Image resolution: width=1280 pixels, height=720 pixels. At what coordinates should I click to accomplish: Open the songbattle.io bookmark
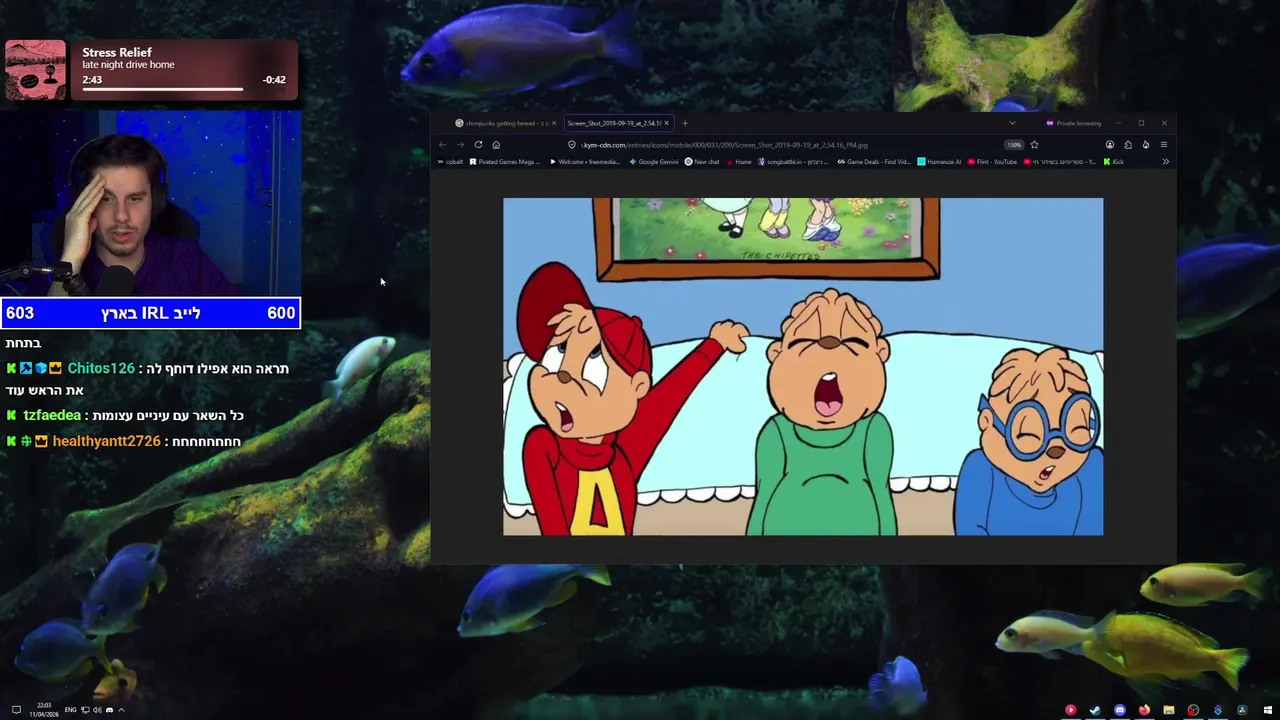tap(795, 162)
